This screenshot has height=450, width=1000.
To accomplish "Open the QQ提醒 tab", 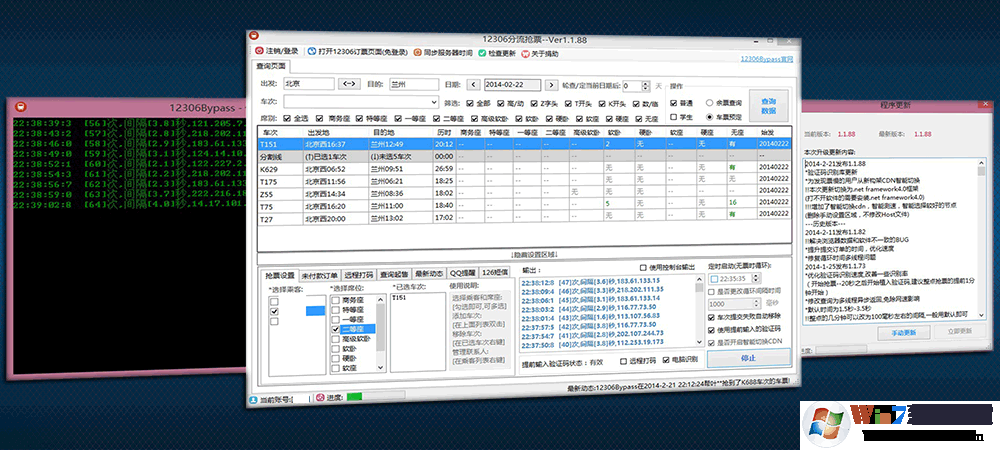I will tap(462, 272).
